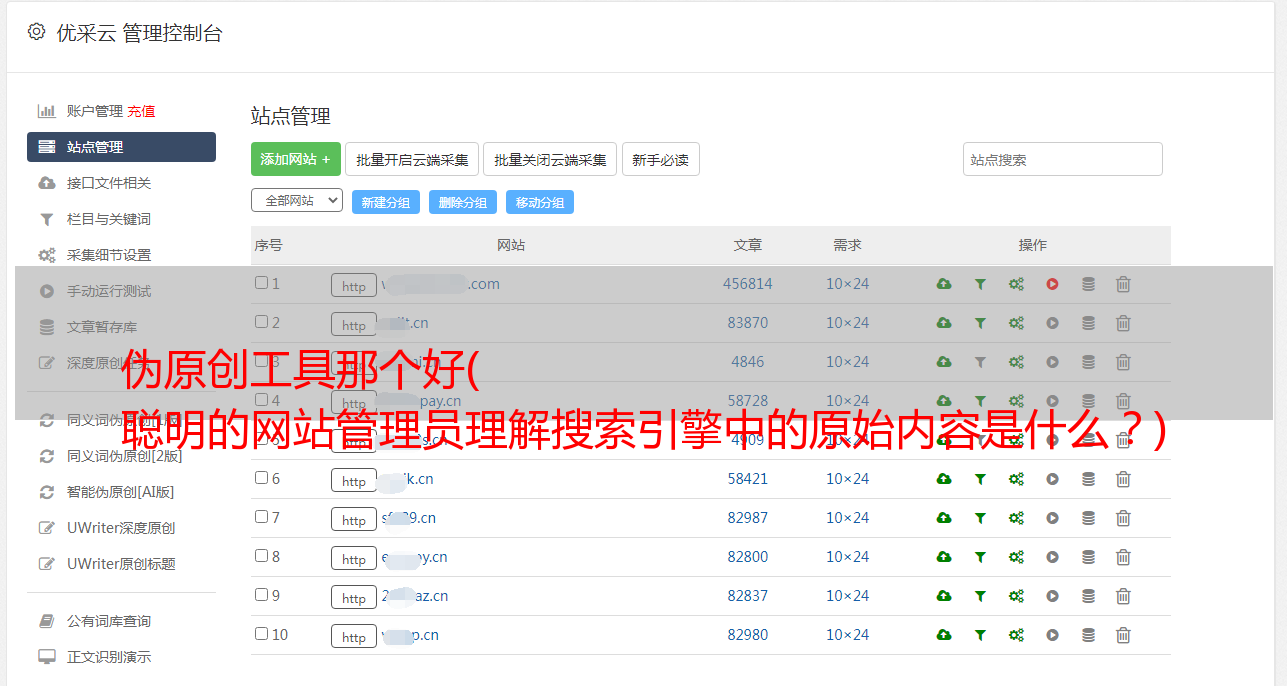Screen dimensions: 1287x686
Task: Click the 删除分组 button
Action: click(x=463, y=202)
